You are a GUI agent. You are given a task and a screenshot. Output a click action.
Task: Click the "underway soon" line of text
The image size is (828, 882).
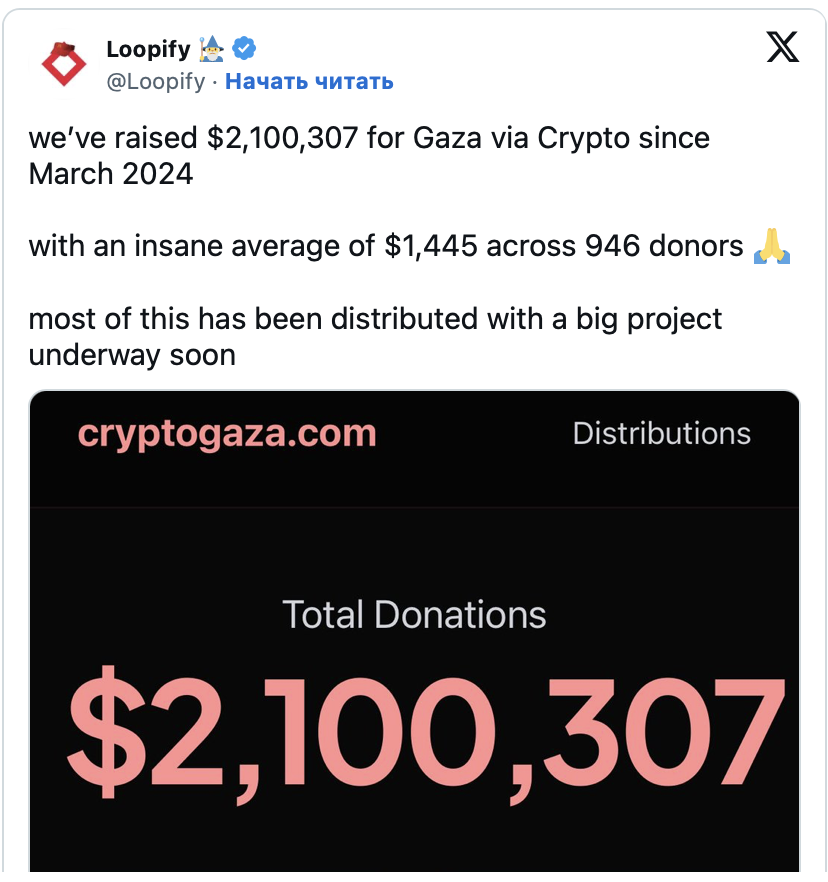[x=132, y=354]
